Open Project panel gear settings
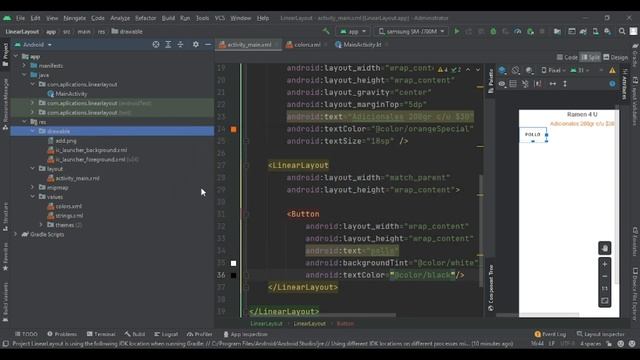640x360 pixels. 196,44
